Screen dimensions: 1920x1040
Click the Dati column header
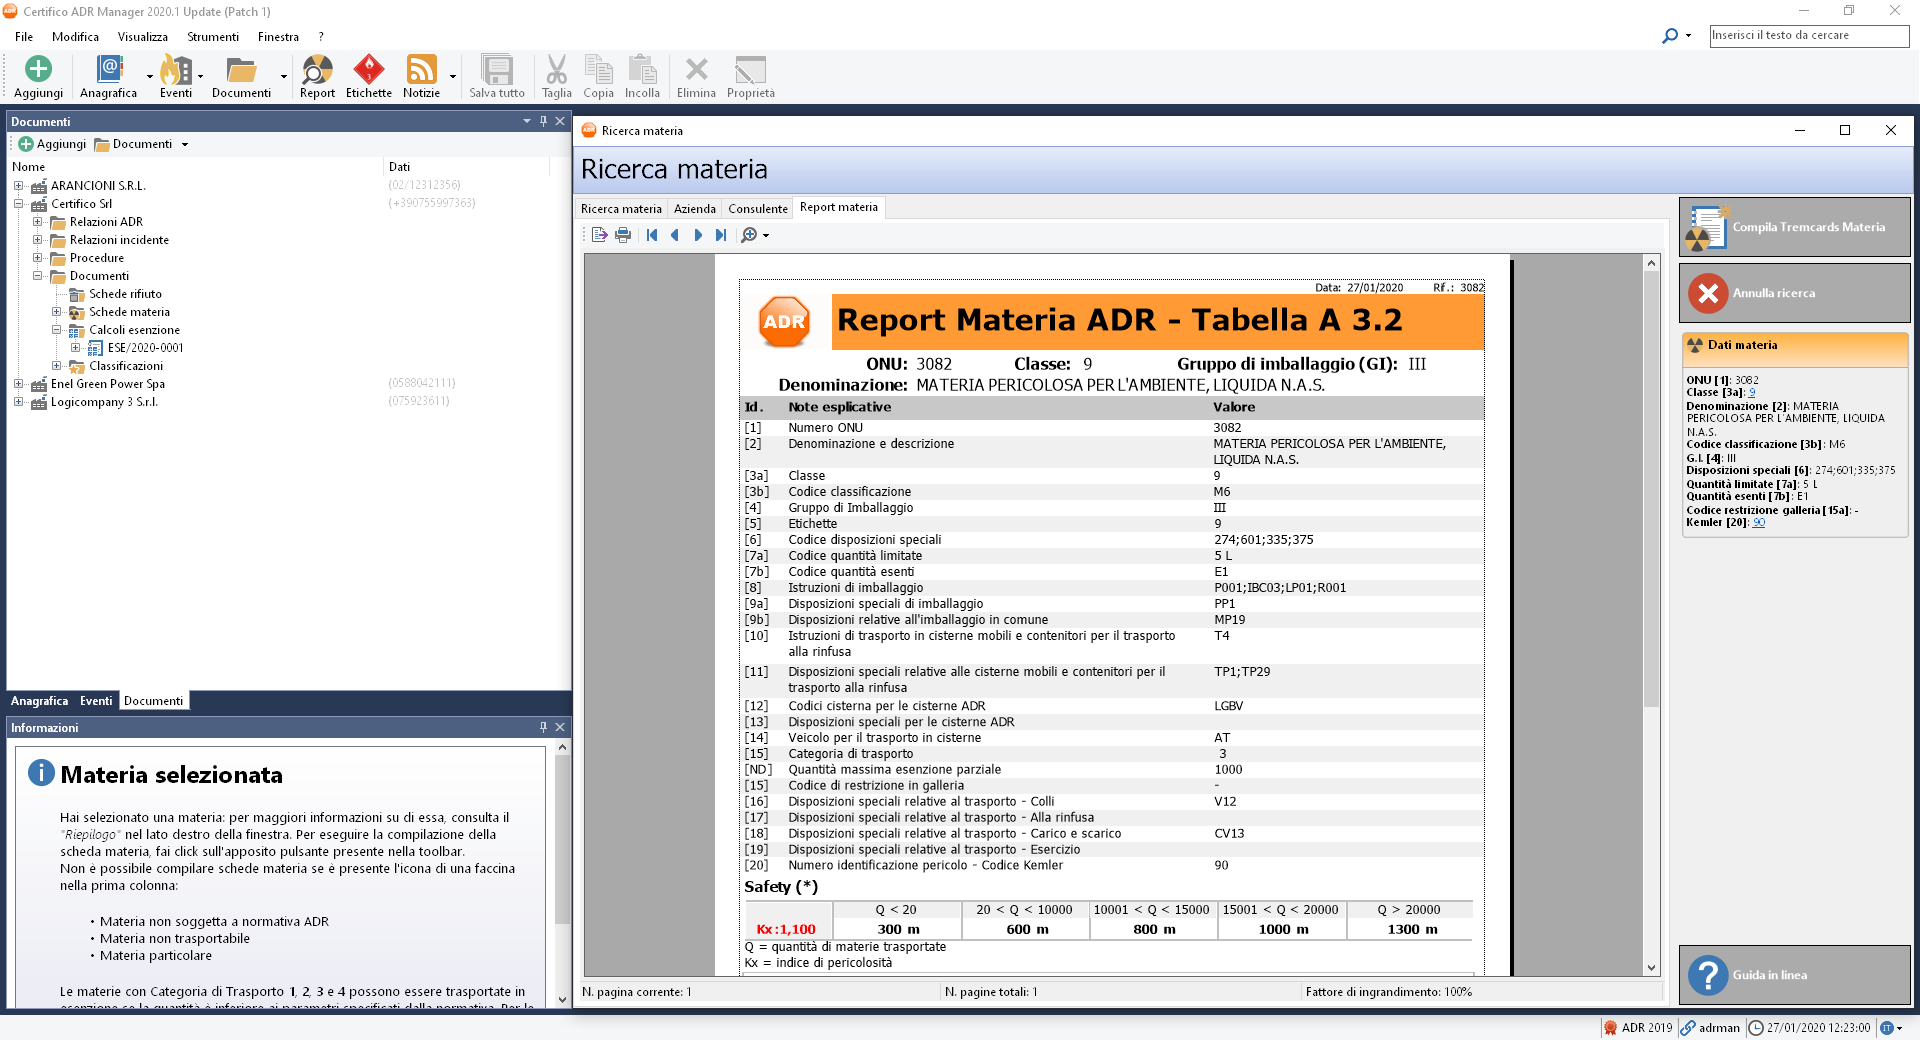[466, 167]
